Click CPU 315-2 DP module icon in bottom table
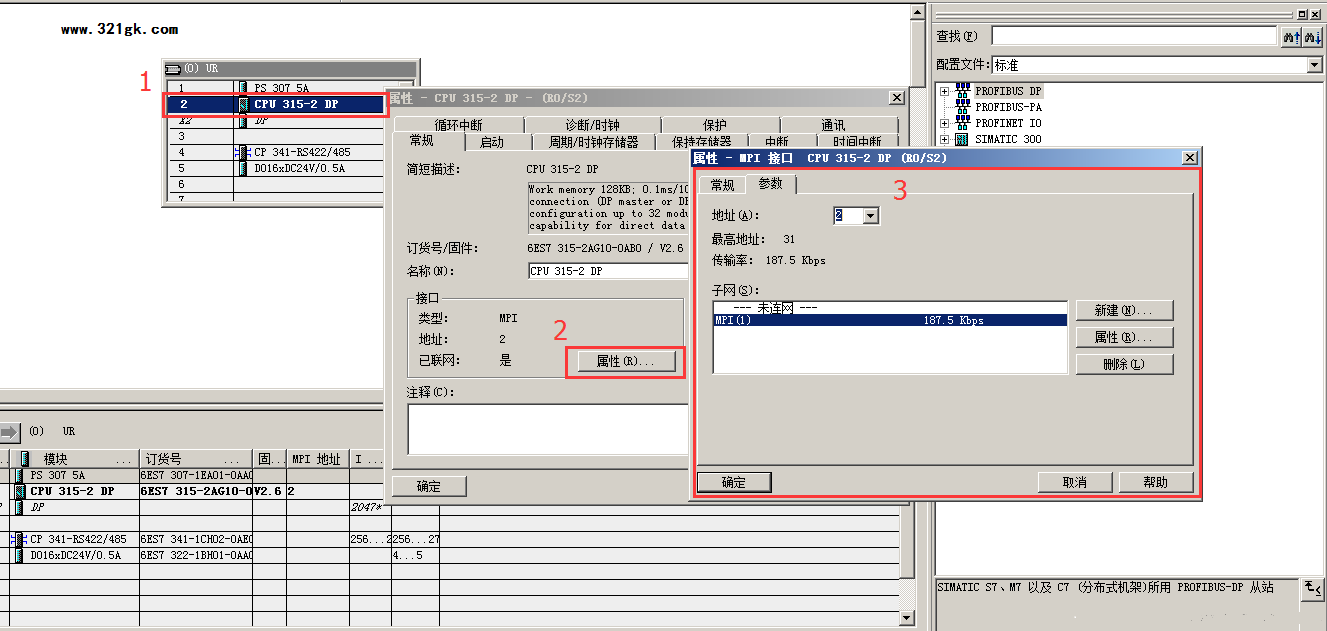This screenshot has height=631, width=1327. click(x=20, y=492)
